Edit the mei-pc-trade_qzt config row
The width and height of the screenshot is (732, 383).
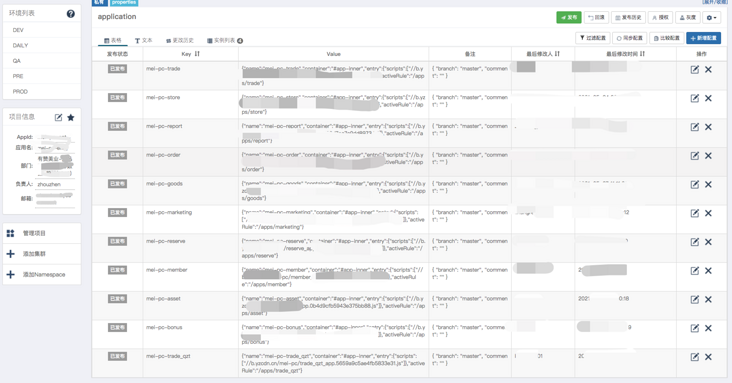tap(695, 357)
